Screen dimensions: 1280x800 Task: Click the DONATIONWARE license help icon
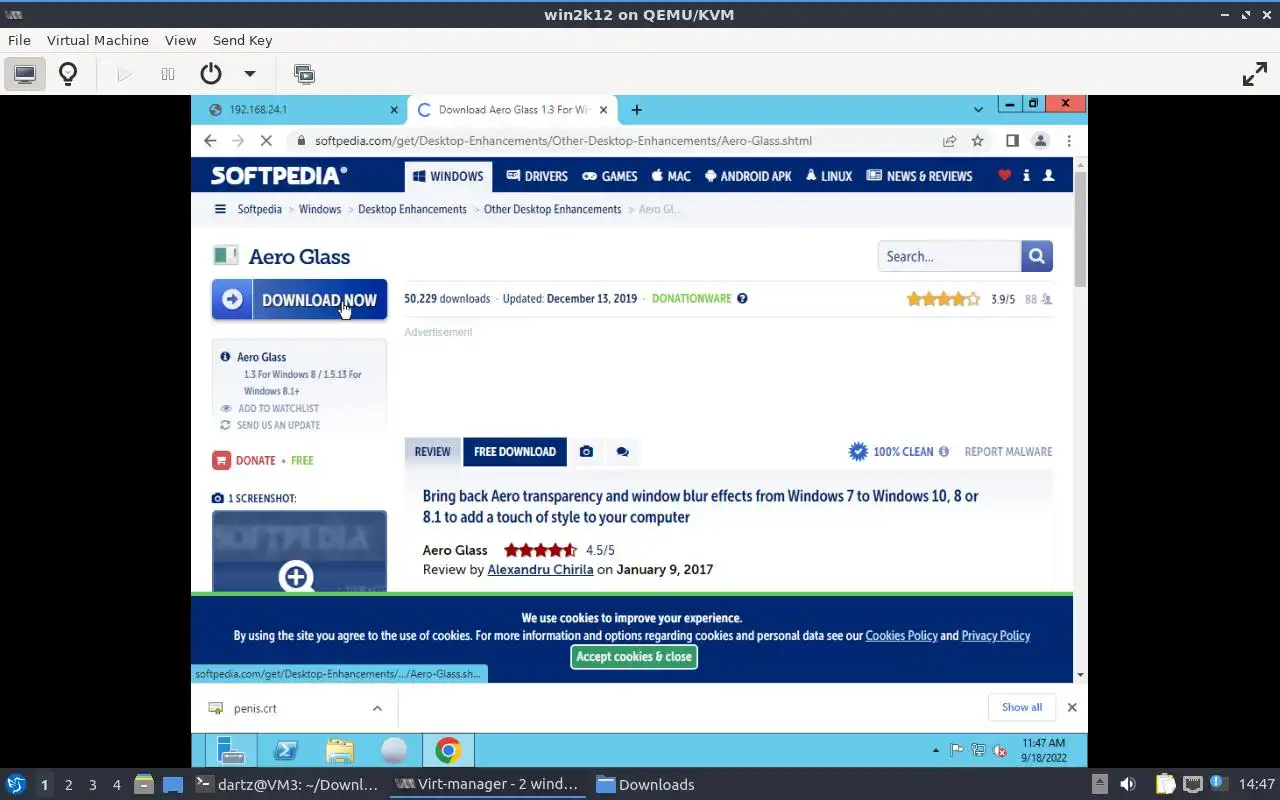click(742, 298)
